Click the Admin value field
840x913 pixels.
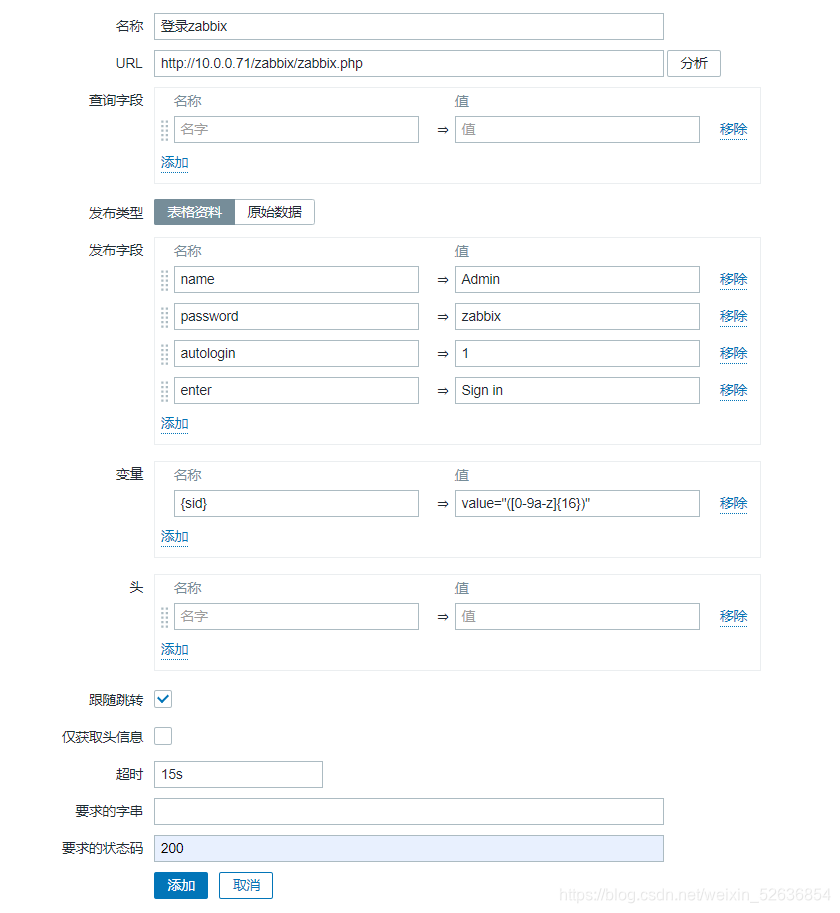point(577,279)
